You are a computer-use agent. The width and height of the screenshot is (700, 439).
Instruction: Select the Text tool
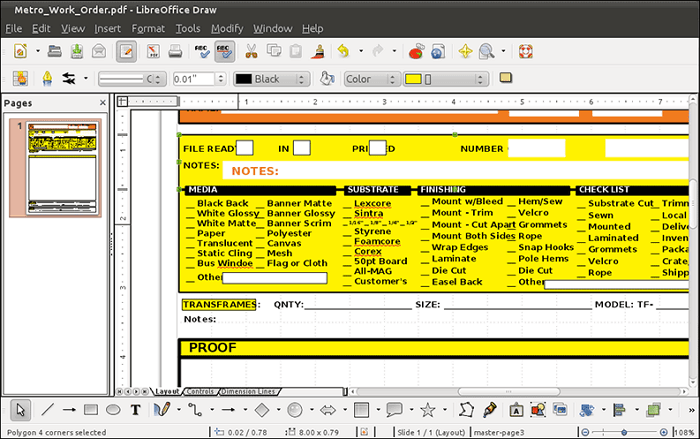tap(136, 410)
